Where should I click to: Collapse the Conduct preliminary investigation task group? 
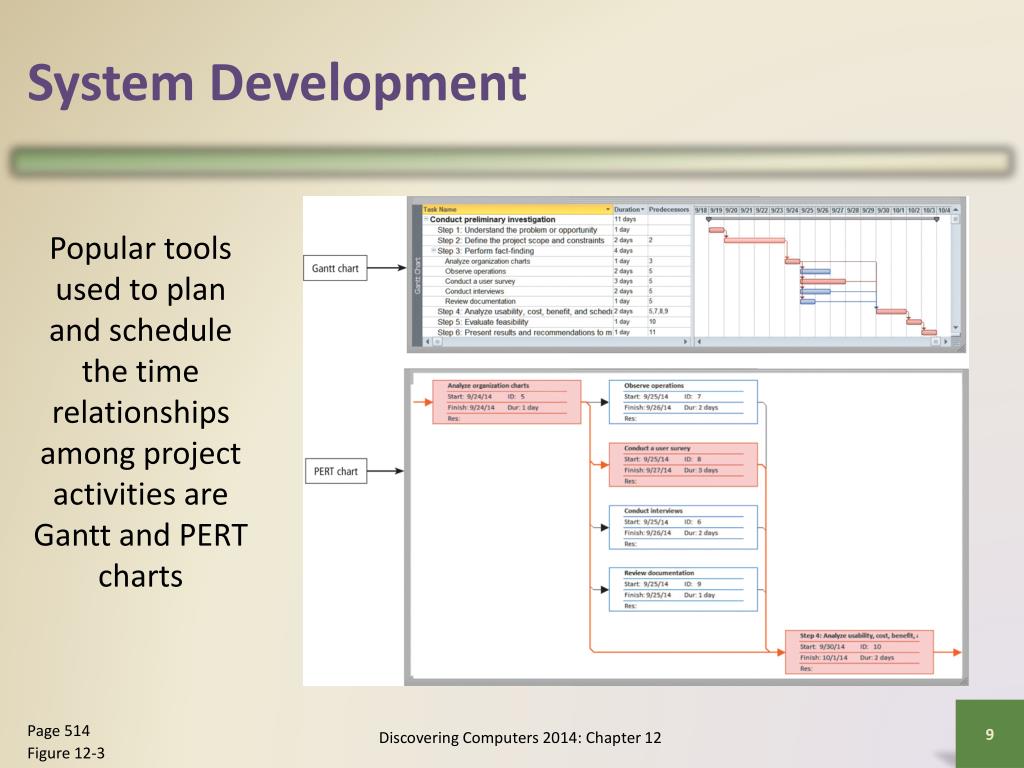[425, 219]
